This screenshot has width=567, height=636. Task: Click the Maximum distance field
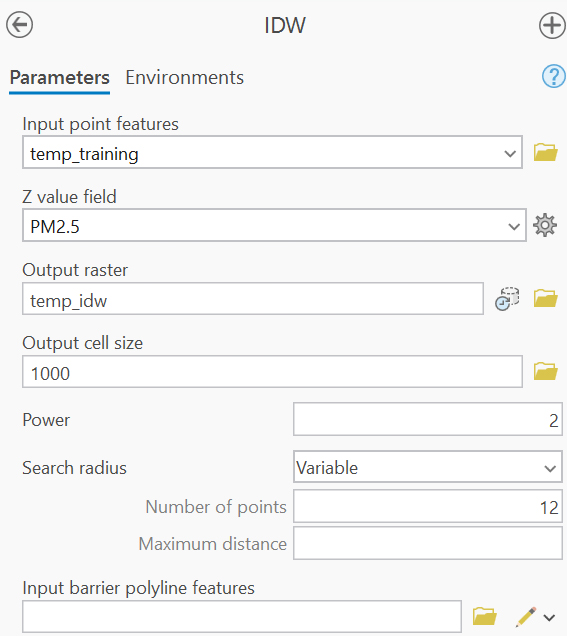(427, 543)
